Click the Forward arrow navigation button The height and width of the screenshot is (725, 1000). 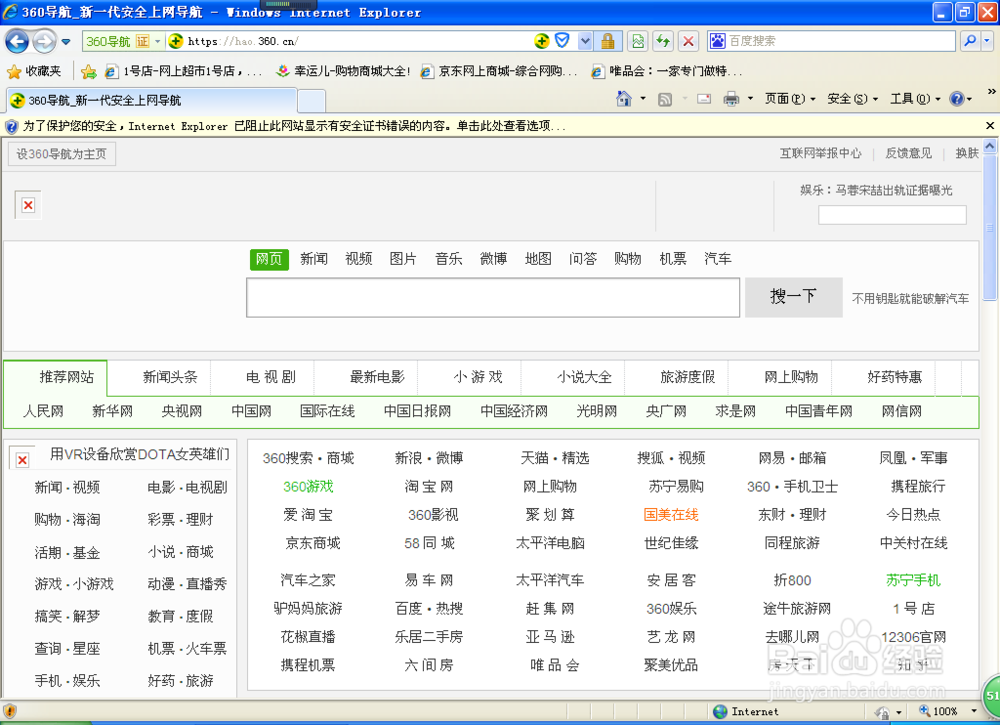(44, 42)
